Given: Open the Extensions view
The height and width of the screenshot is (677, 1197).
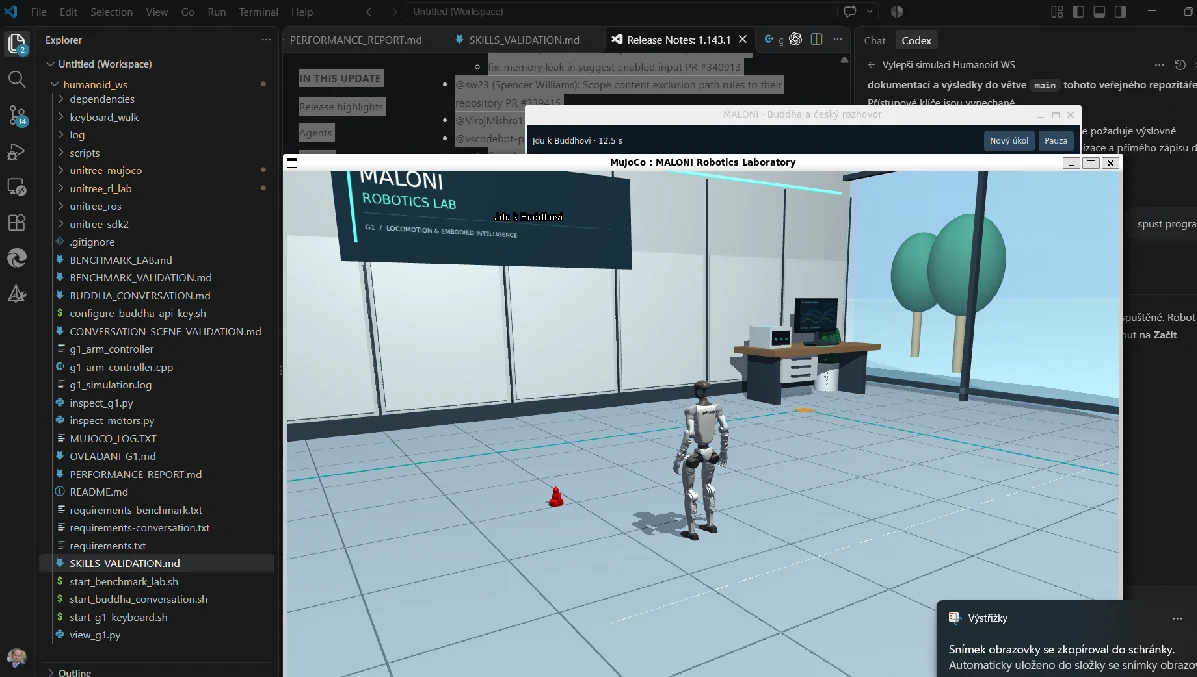Looking at the screenshot, I should tap(16, 223).
